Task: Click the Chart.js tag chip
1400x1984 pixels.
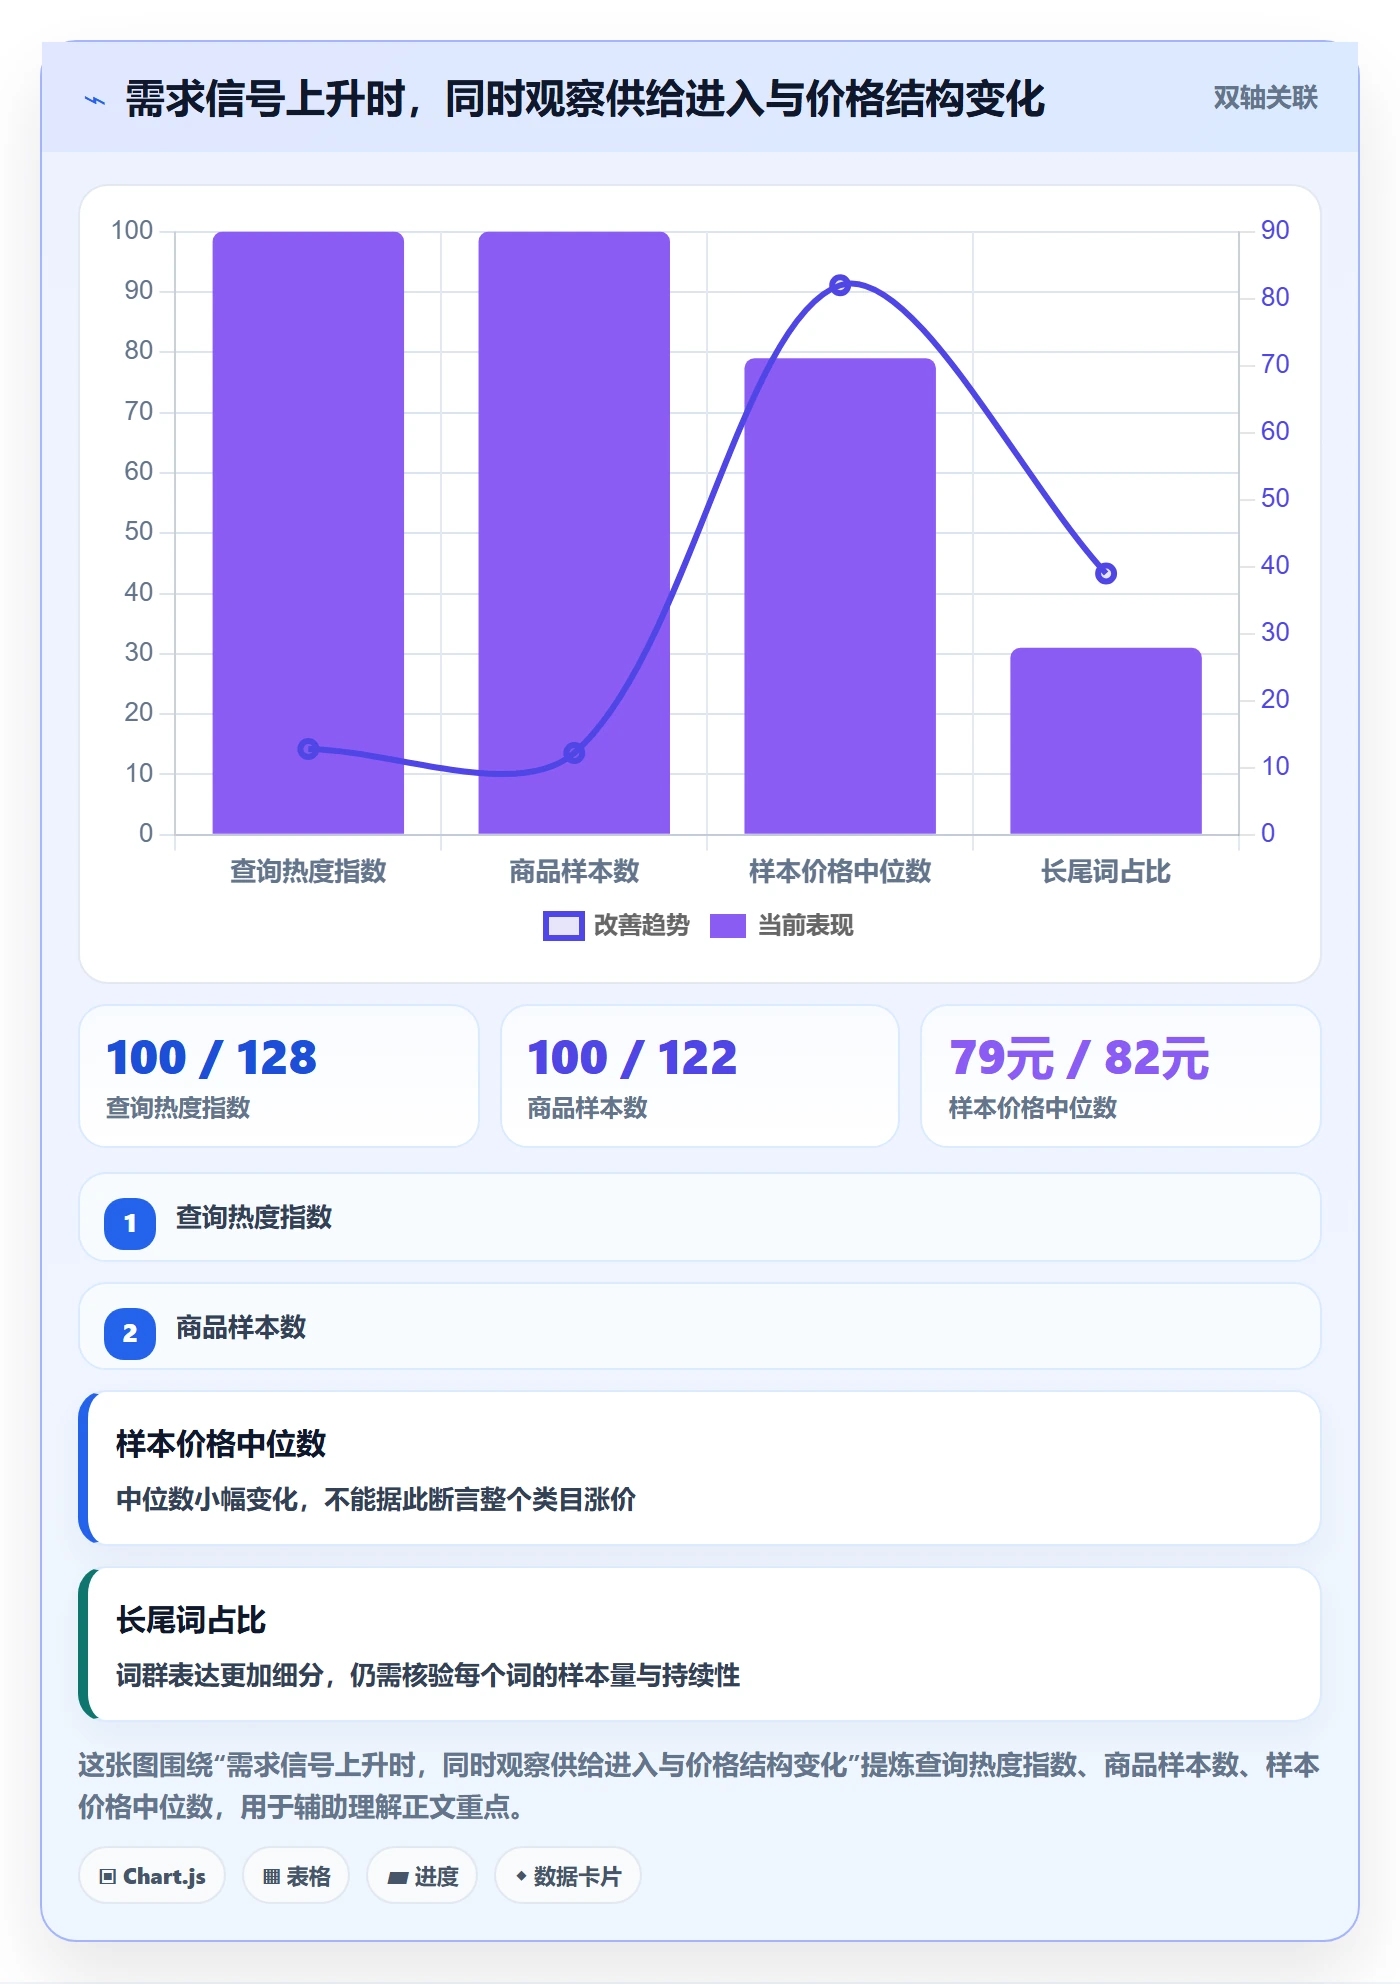Action: point(152,1876)
